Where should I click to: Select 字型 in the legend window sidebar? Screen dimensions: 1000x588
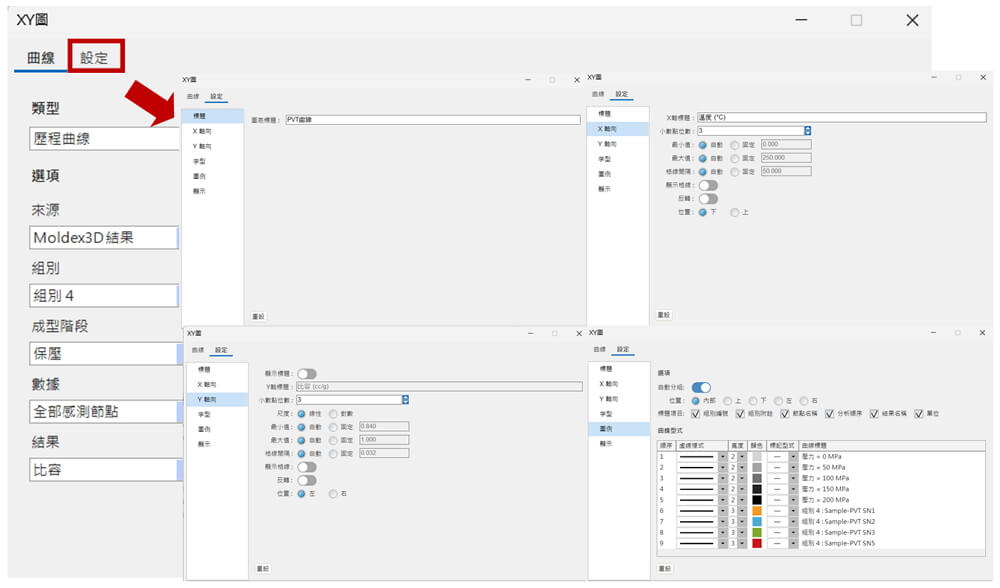pyautogui.click(x=605, y=413)
